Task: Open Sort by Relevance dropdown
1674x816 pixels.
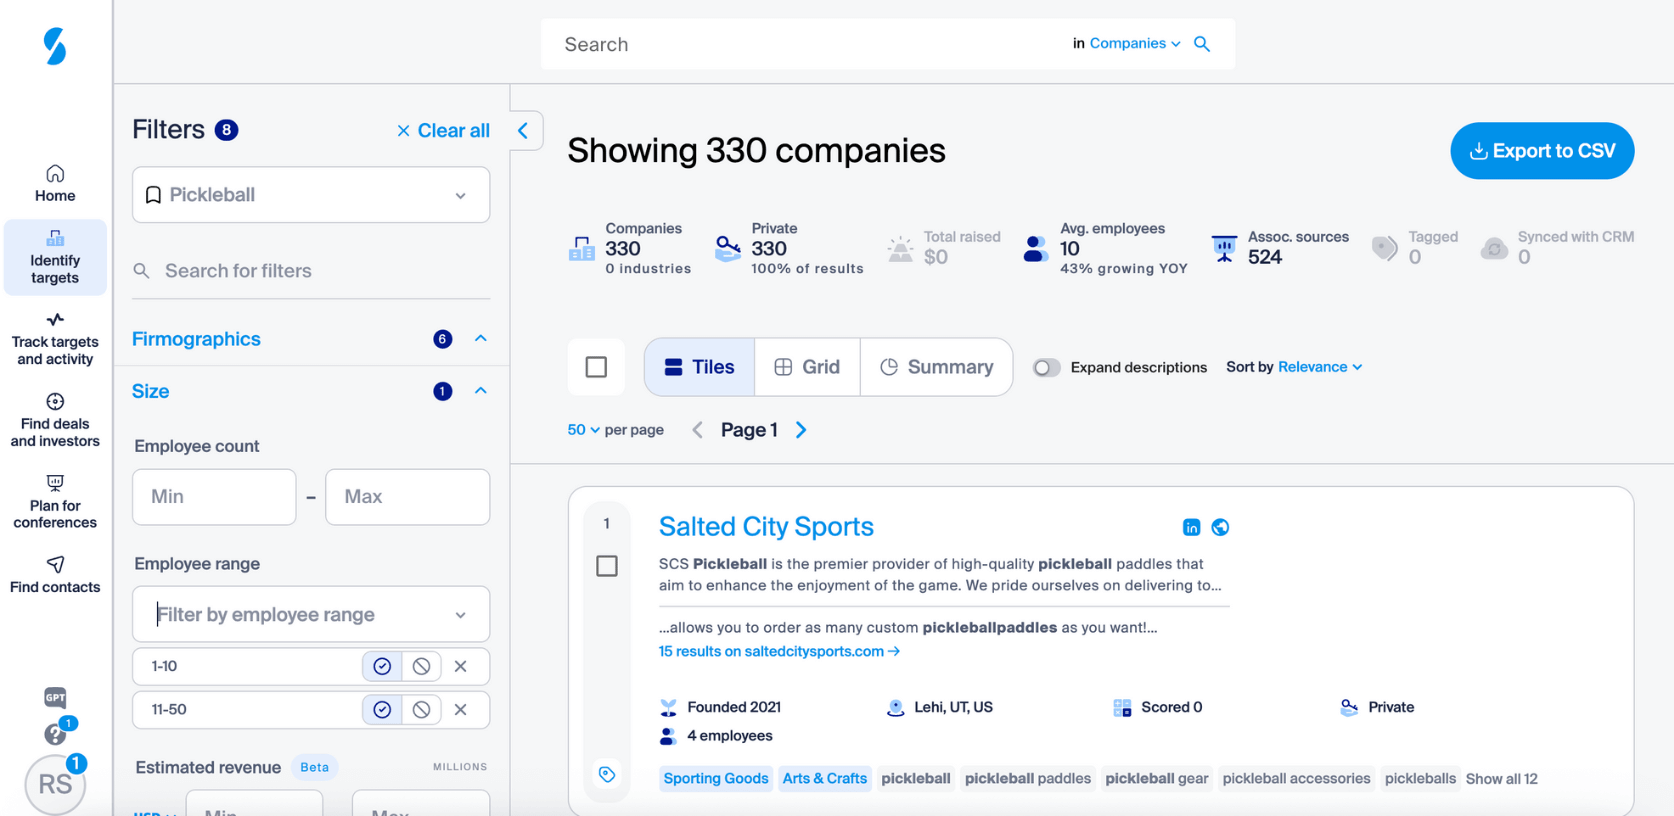Action: click(x=1320, y=367)
